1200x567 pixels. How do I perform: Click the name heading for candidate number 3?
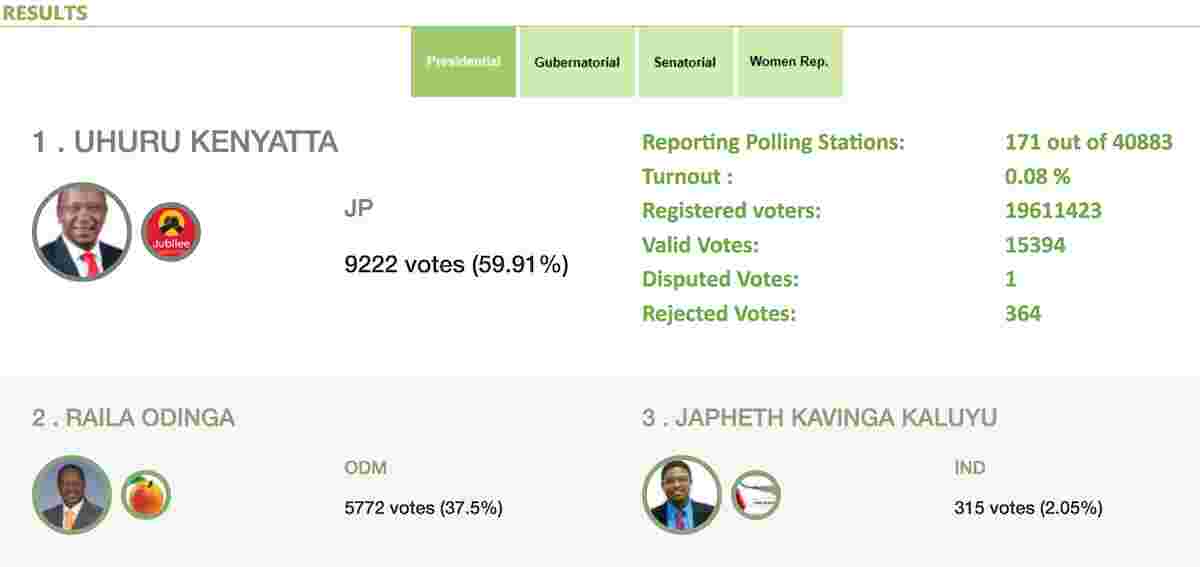click(x=819, y=418)
